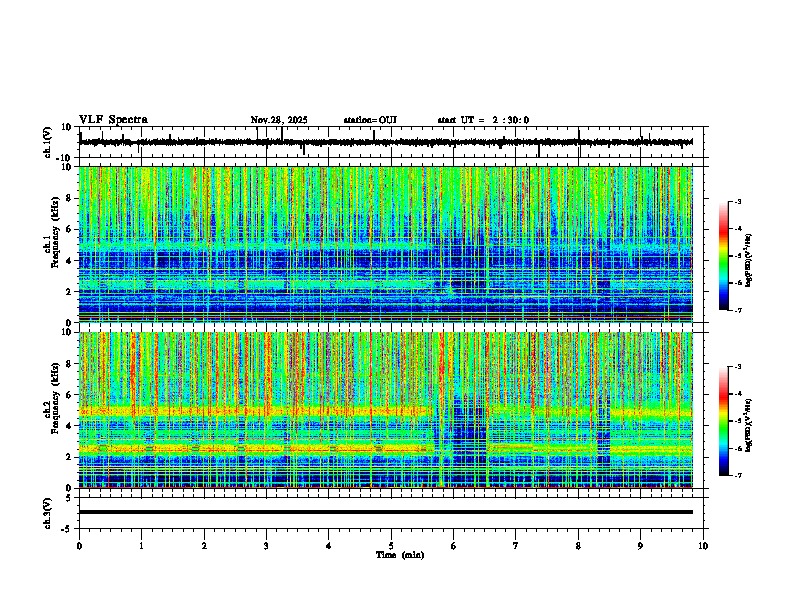Click time axis tick label "9"
792x612 pixels.
(640, 546)
